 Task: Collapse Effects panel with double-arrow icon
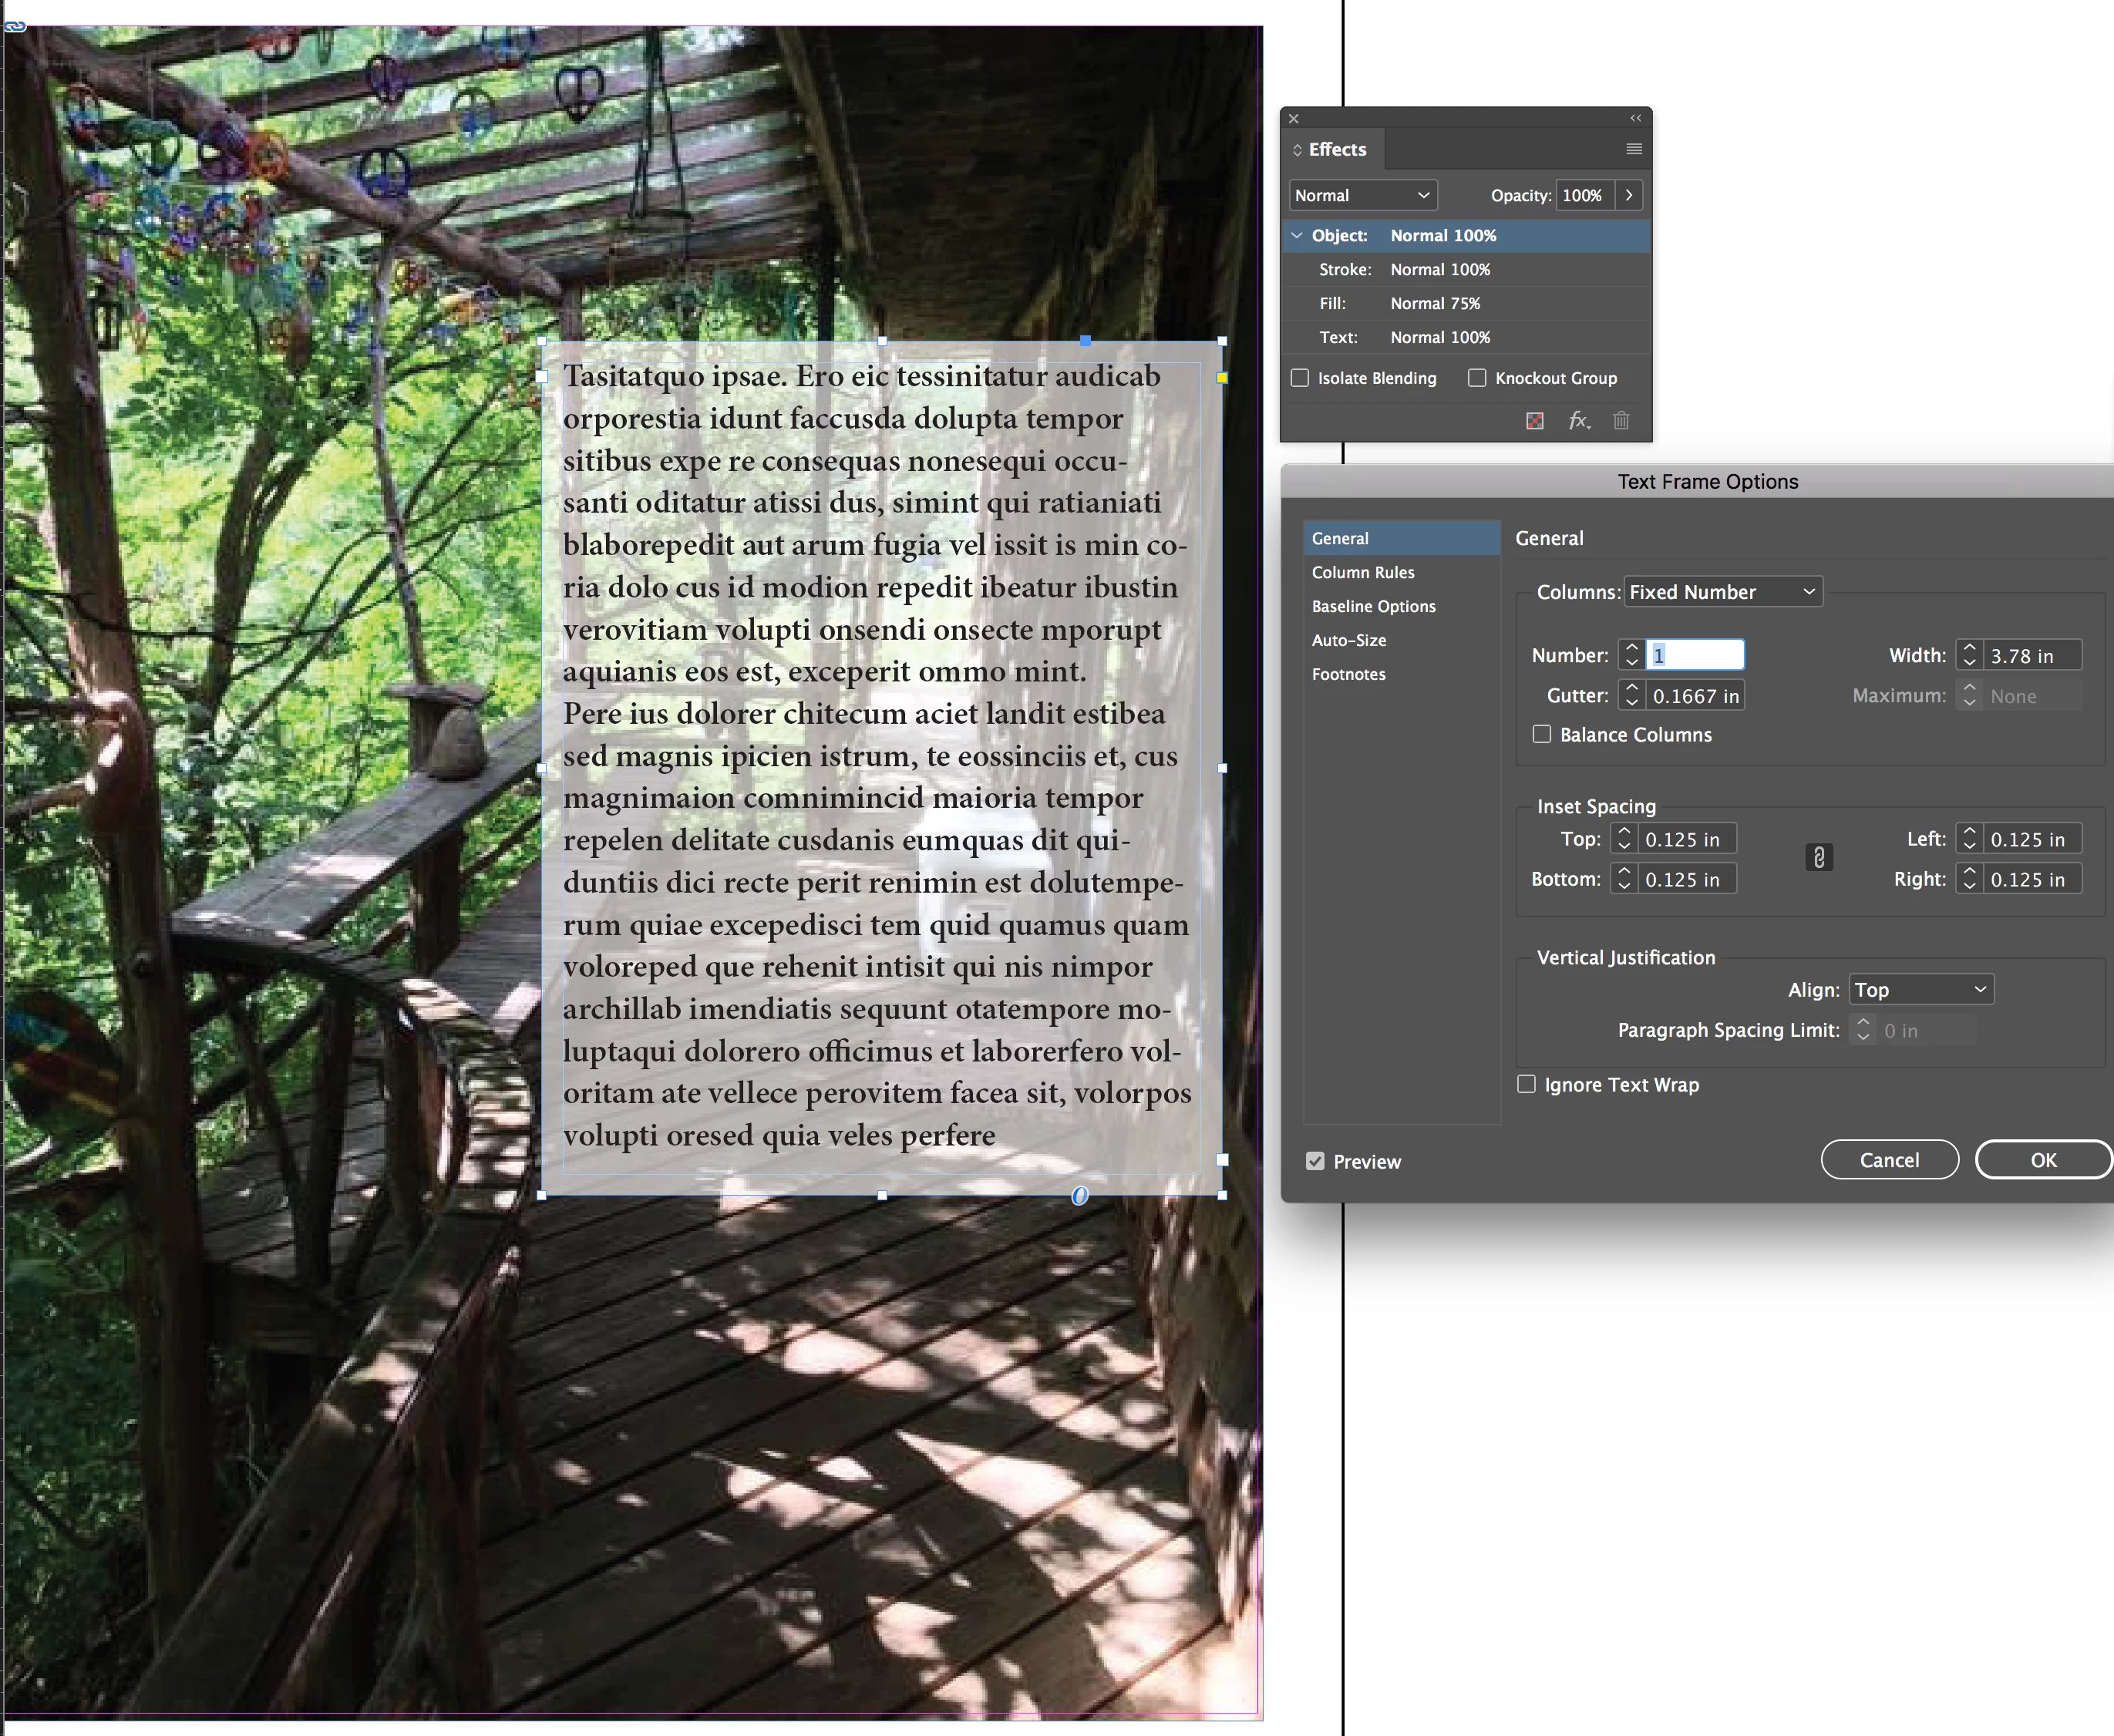(x=1636, y=118)
